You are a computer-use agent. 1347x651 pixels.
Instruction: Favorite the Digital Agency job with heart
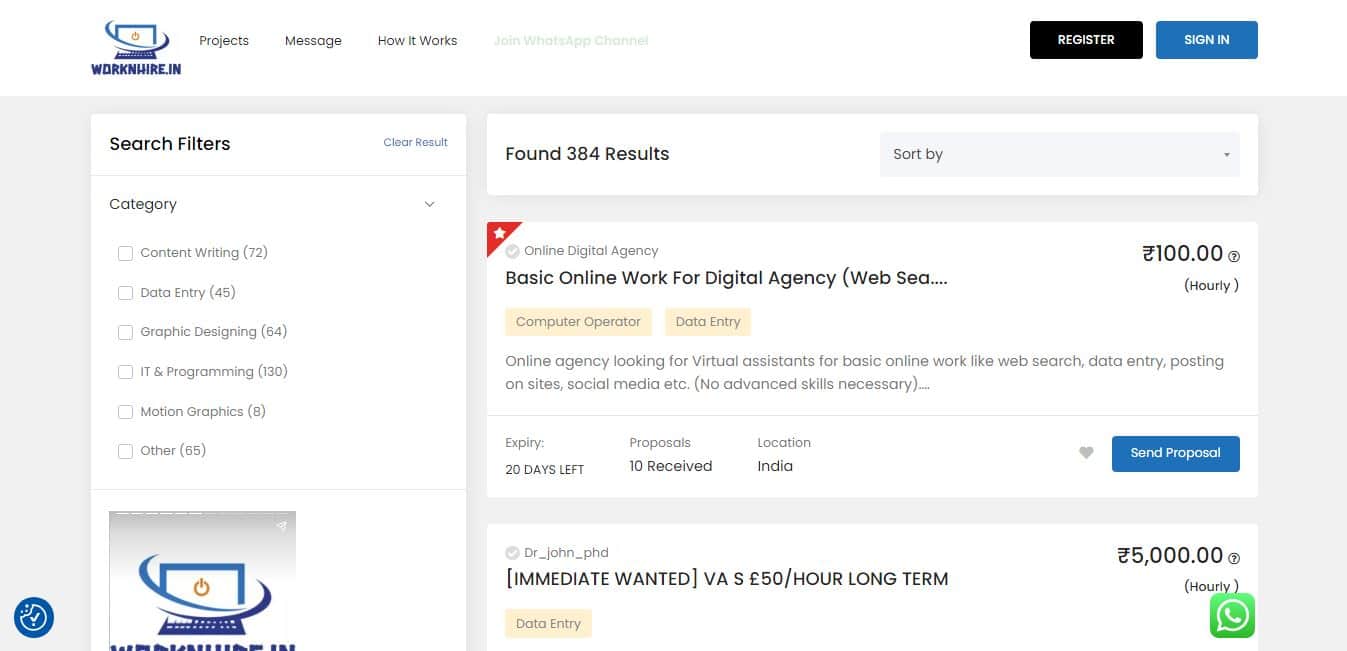coord(1086,453)
